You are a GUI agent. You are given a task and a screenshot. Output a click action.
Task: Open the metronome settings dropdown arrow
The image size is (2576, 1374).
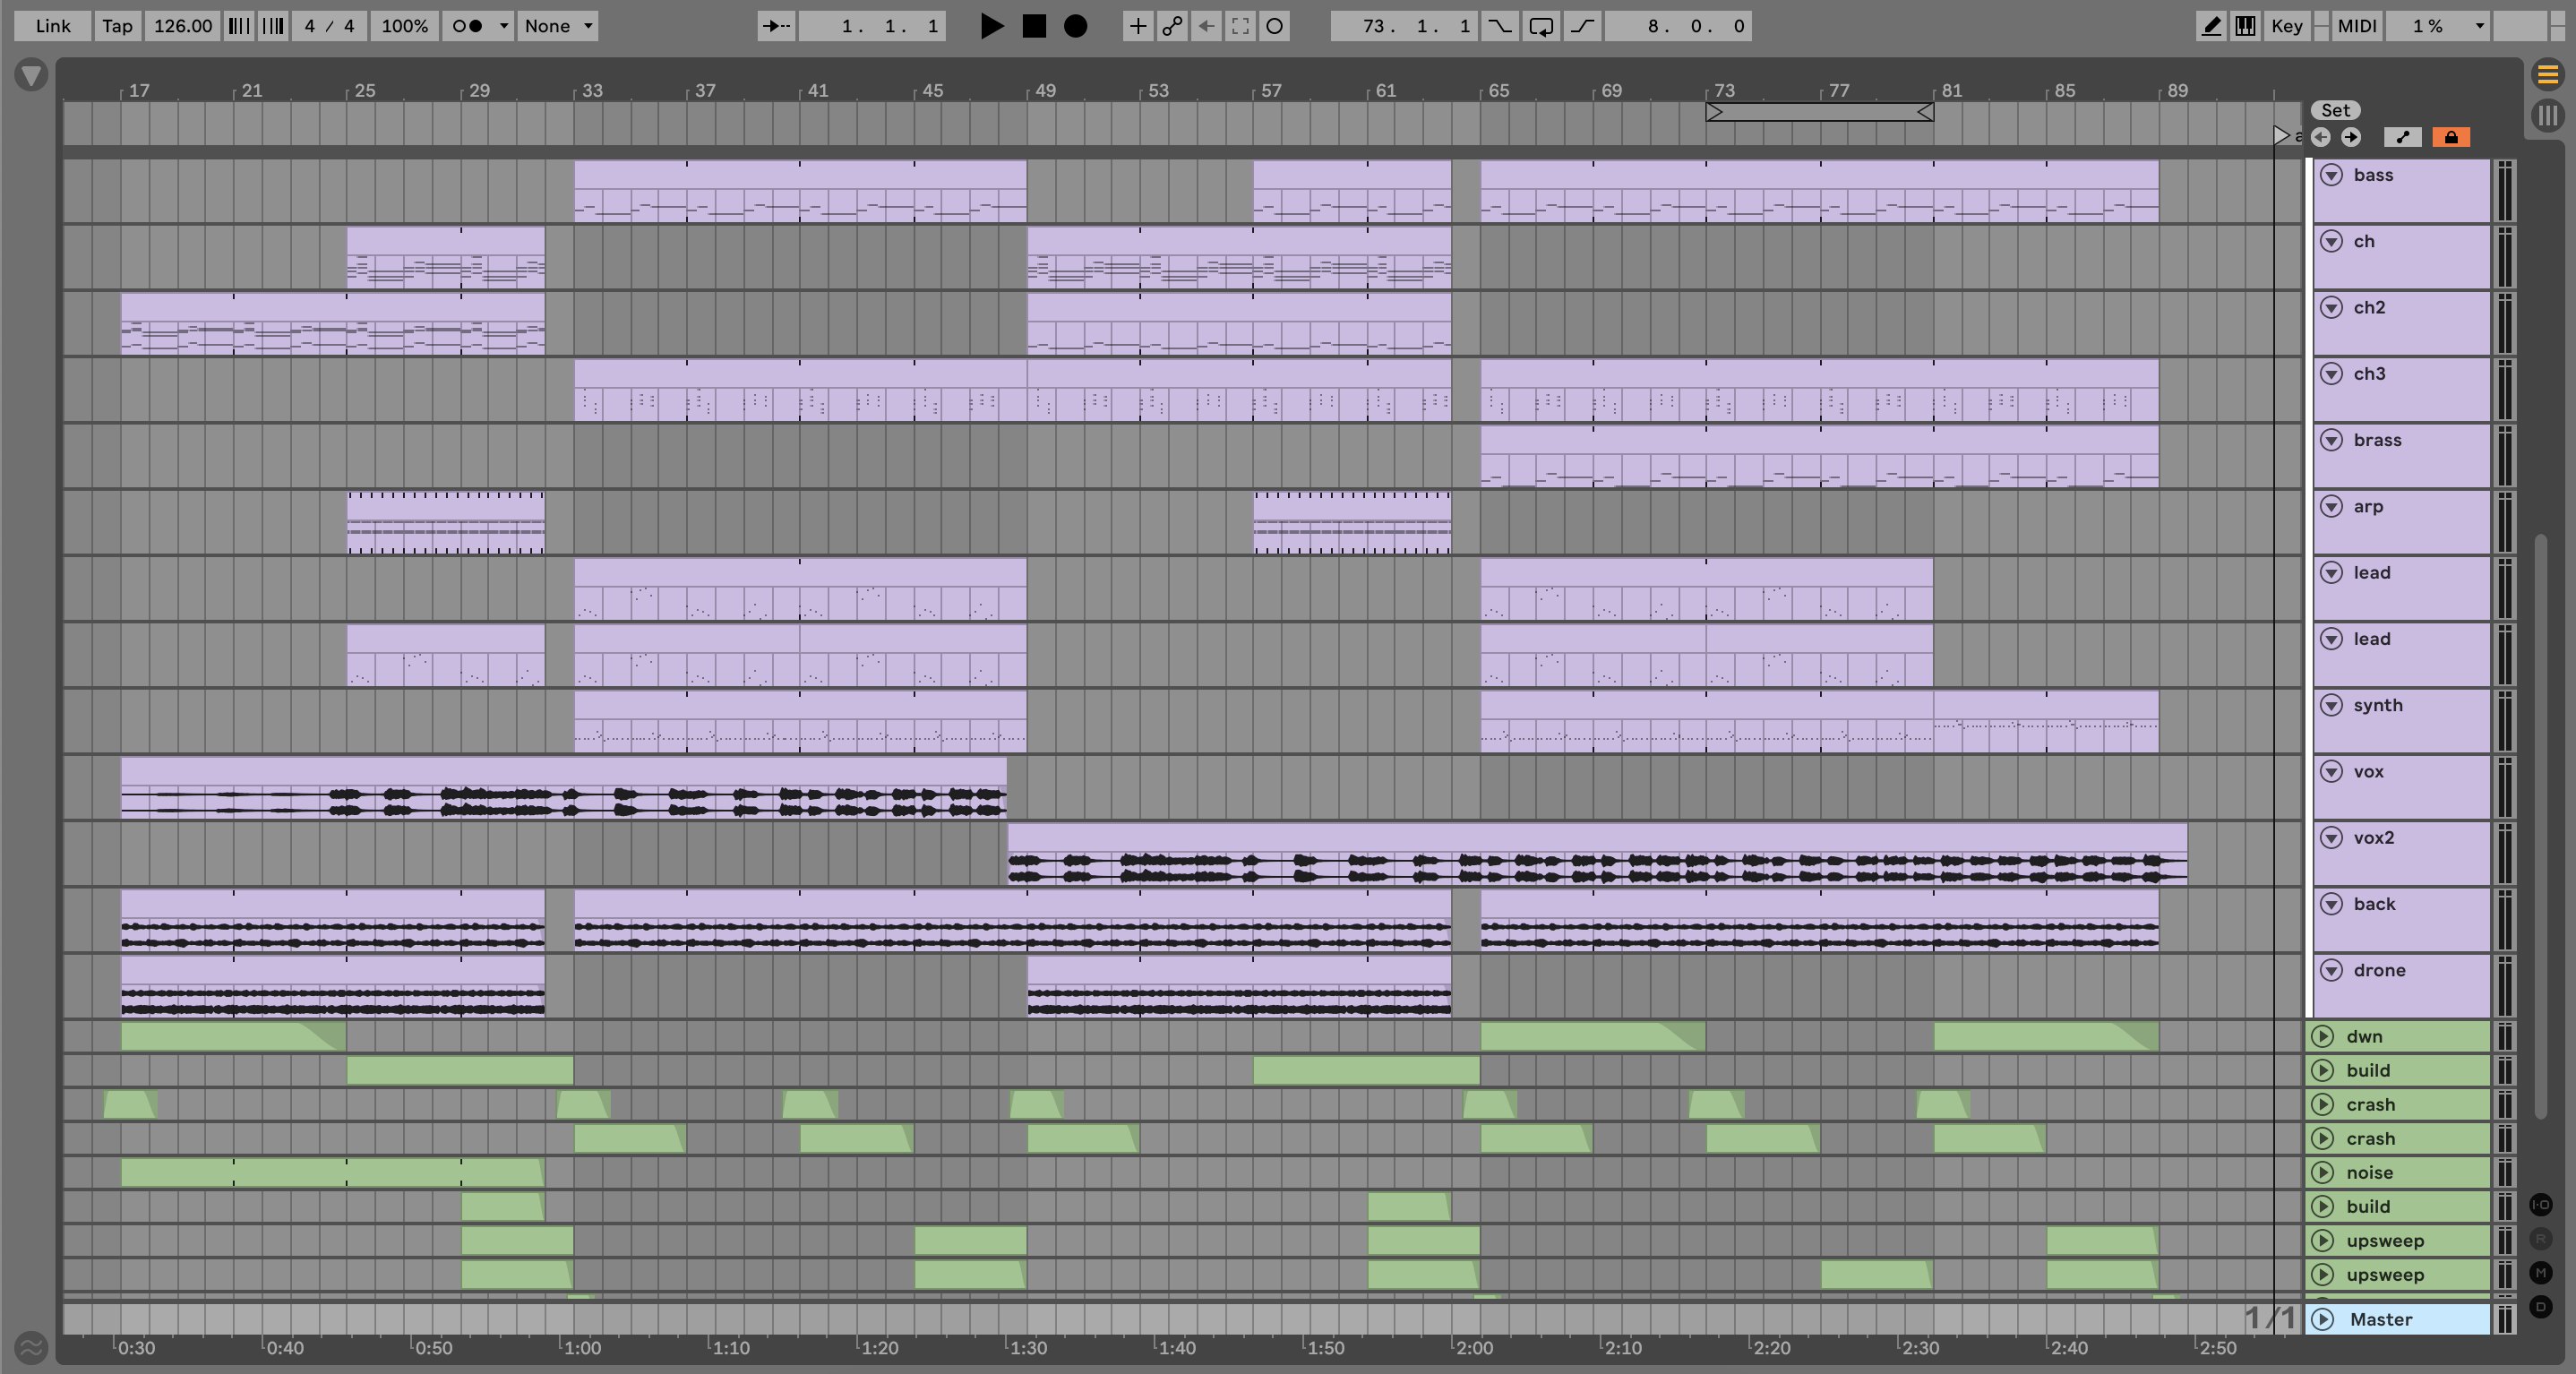click(x=504, y=26)
